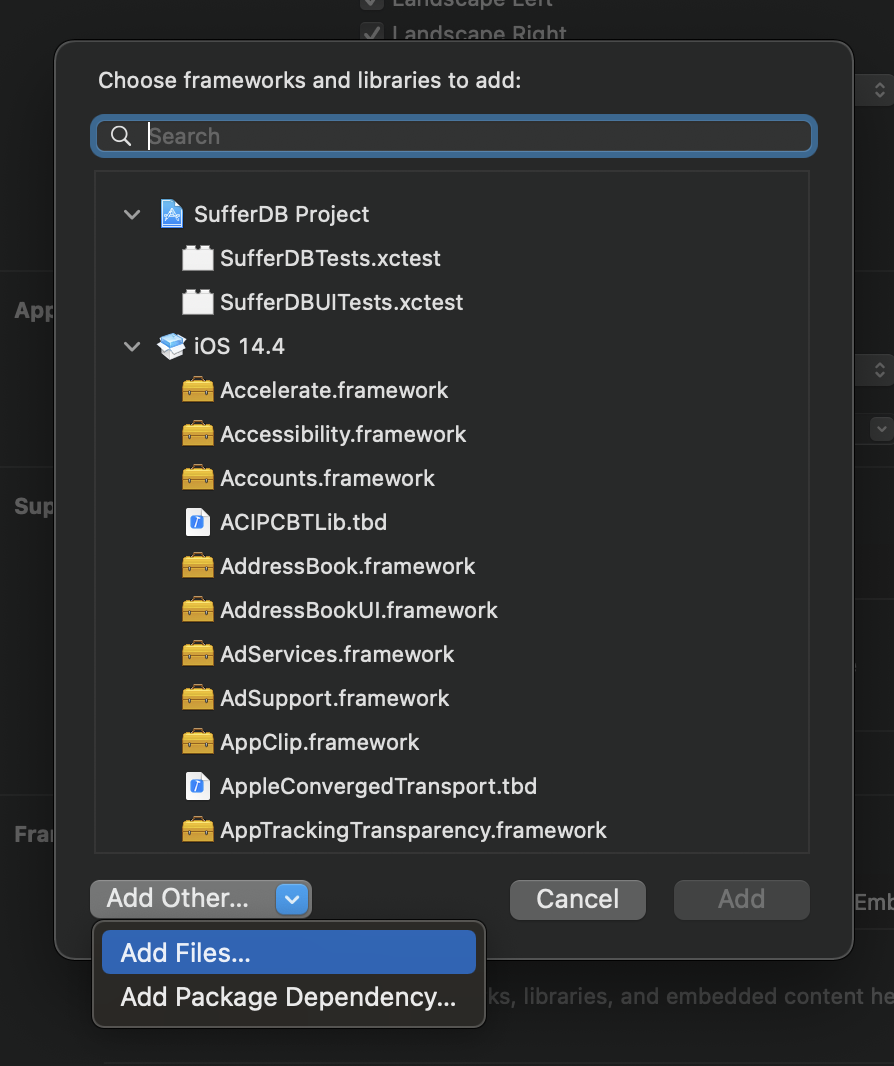Click the AppTrackingTransparency.framework toolbox icon

point(198,830)
